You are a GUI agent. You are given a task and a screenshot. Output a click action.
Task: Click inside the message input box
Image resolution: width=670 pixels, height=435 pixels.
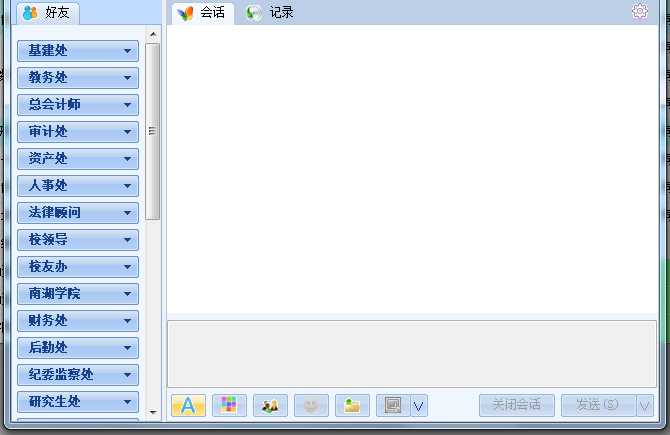click(x=412, y=354)
